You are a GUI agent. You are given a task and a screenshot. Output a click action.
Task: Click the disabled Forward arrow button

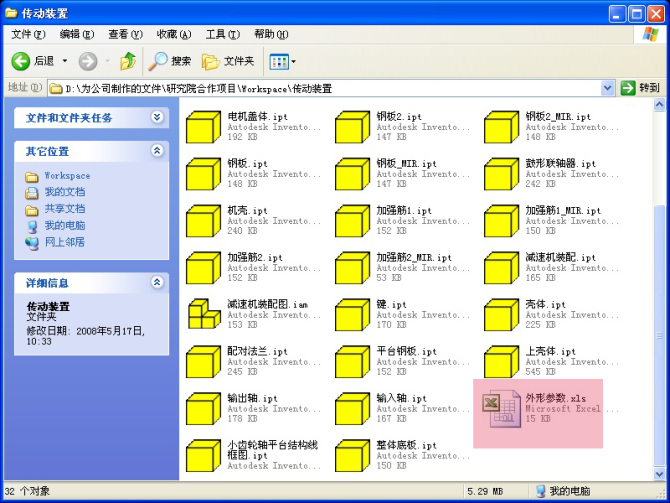tap(88, 62)
